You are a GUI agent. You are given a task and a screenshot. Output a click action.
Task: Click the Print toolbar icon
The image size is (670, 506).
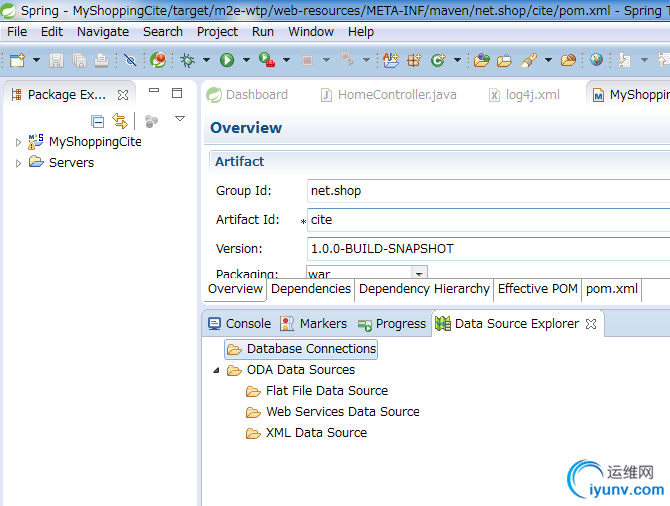click(101, 60)
